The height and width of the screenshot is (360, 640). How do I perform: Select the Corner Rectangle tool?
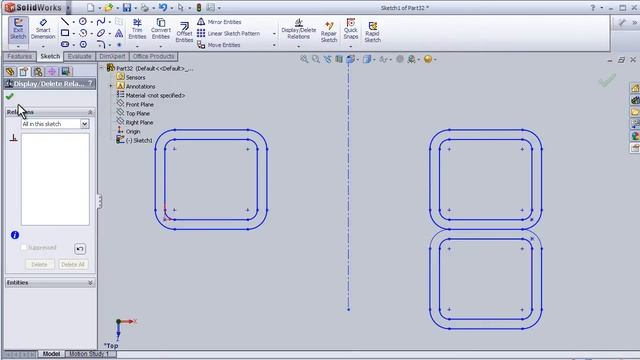(65, 33)
